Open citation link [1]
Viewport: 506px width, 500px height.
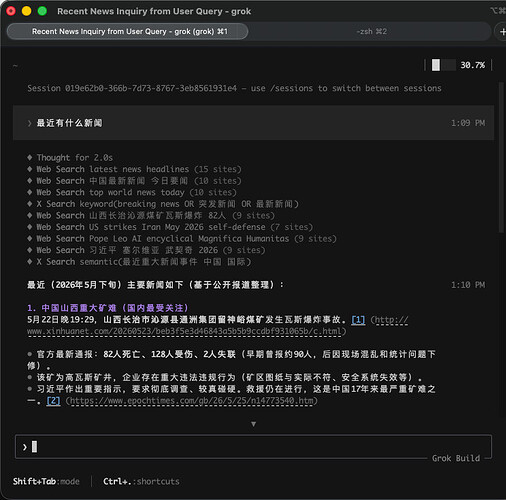pos(358,320)
